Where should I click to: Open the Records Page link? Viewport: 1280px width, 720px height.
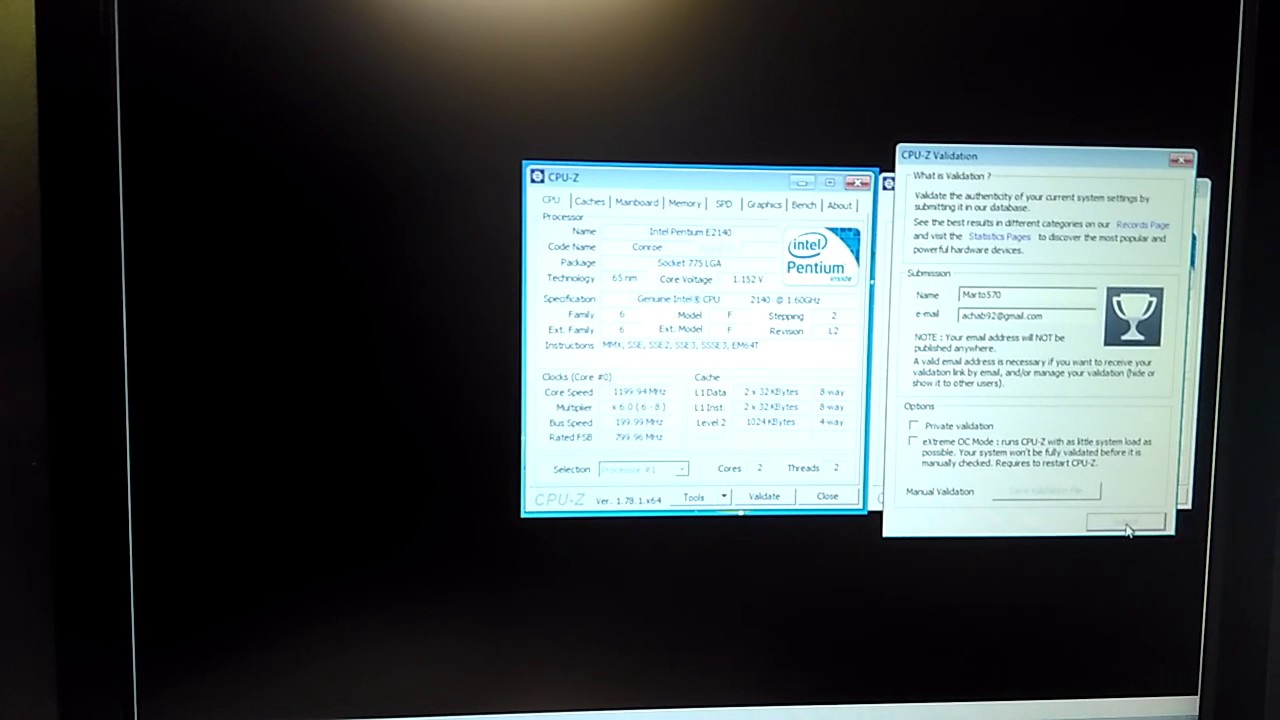point(1142,225)
